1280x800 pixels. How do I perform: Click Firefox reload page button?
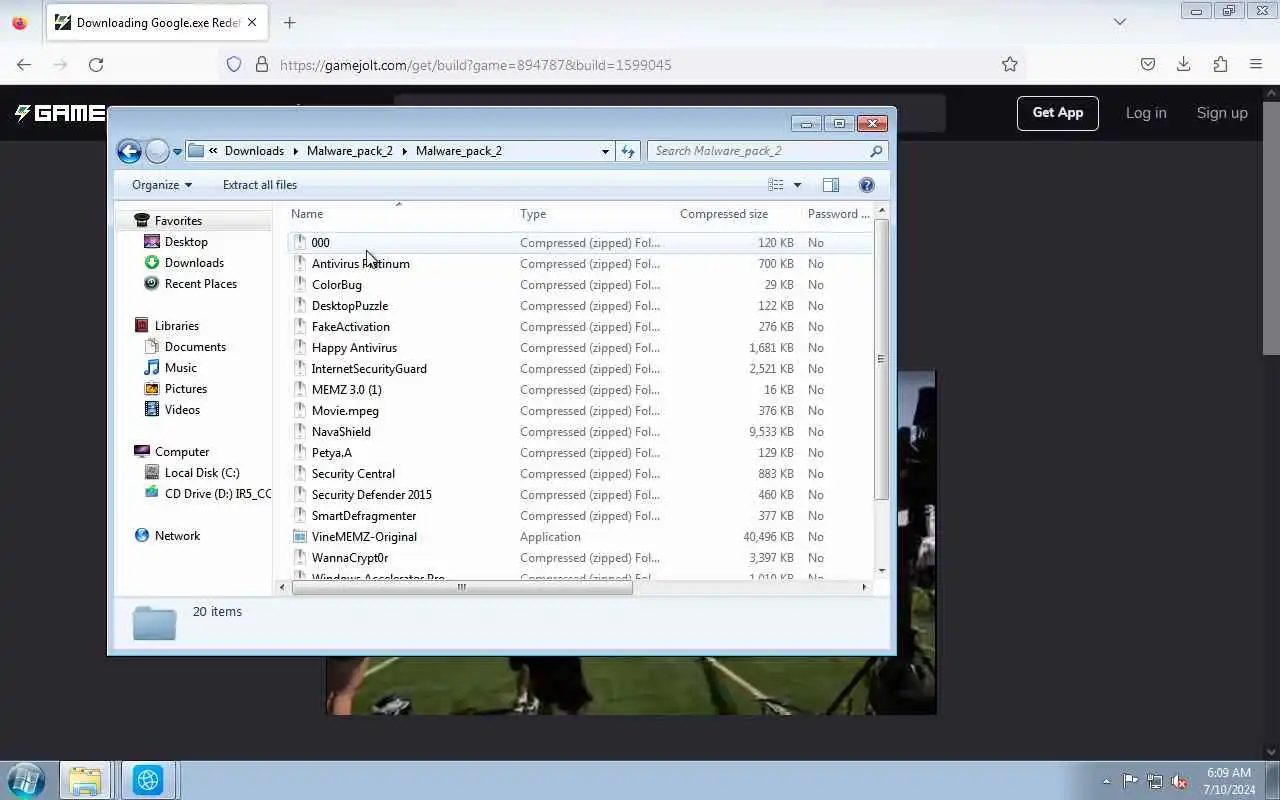click(96, 65)
